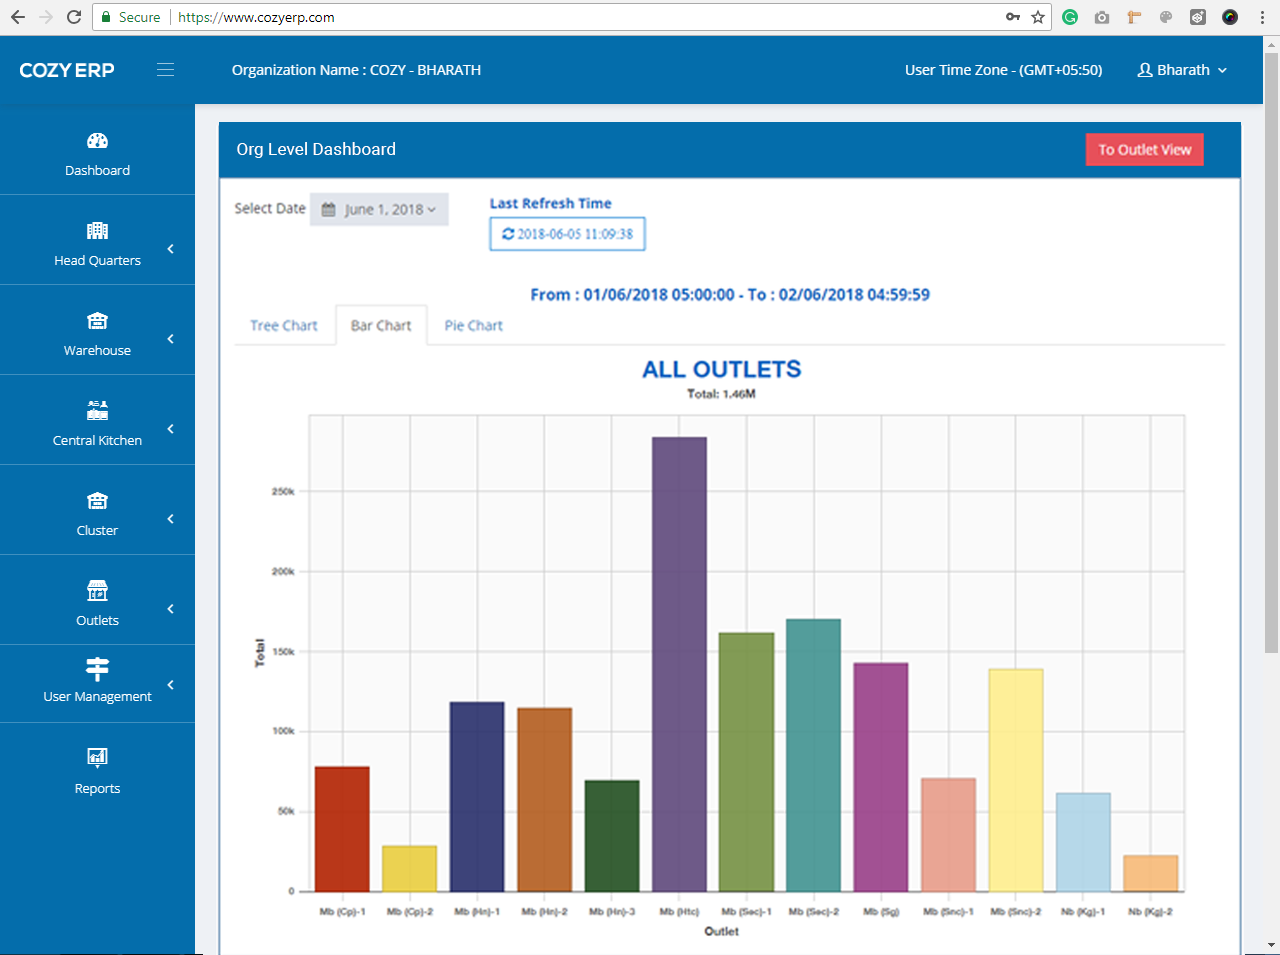This screenshot has height=955, width=1280.
Task: Click the Warehouse store icon
Action: (x=97, y=321)
